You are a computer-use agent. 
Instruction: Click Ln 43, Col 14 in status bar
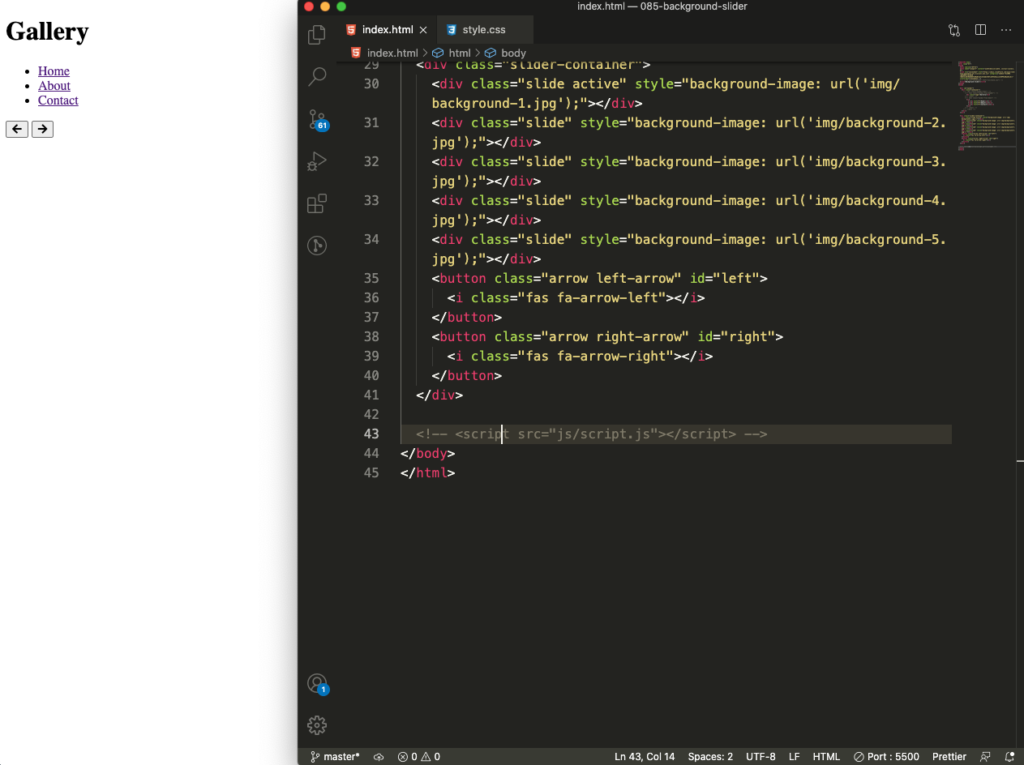pyautogui.click(x=645, y=757)
